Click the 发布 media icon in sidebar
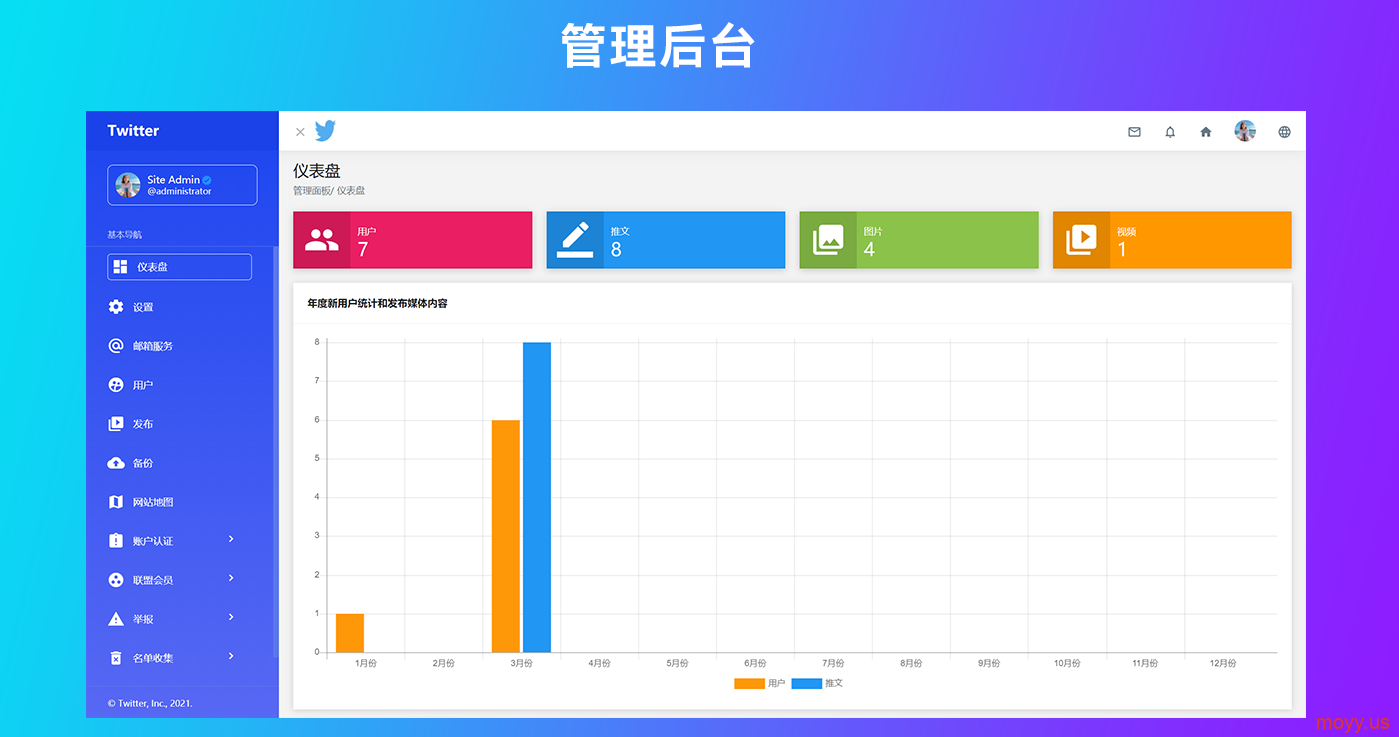The width and height of the screenshot is (1399, 737). tap(116, 424)
